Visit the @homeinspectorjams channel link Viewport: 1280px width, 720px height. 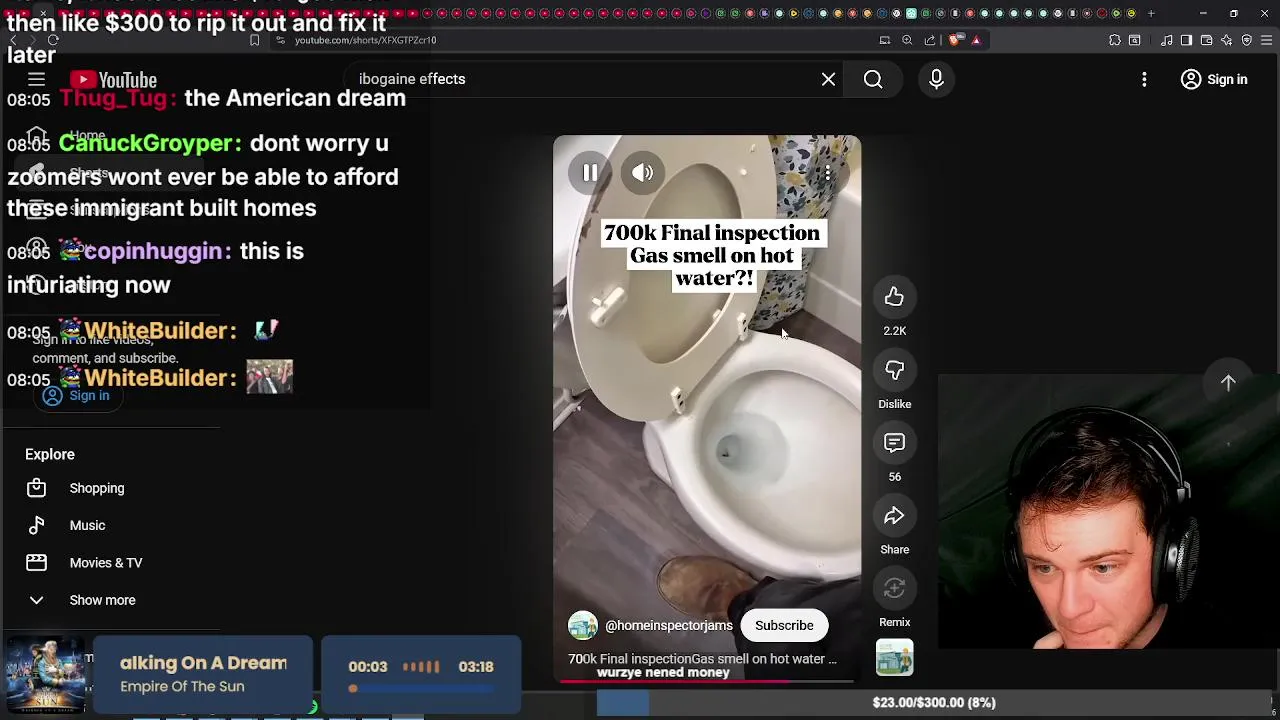coord(669,626)
